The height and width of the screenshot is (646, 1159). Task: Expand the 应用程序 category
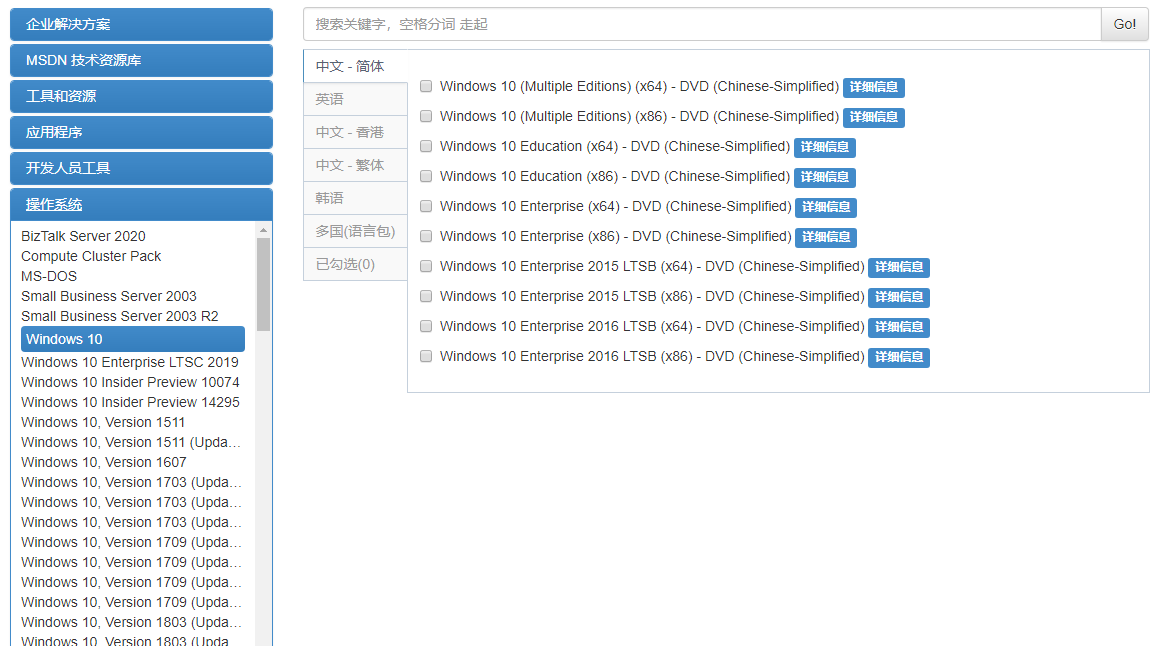point(141,132)
